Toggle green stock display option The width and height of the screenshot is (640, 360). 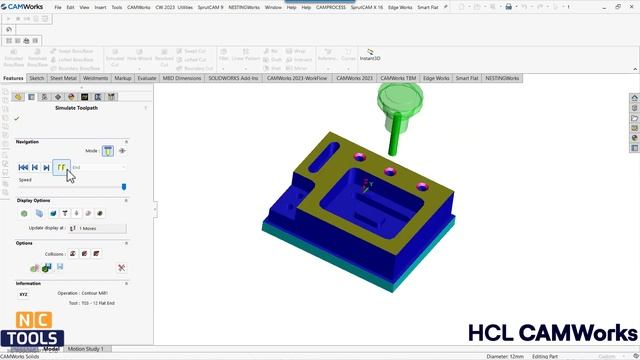click(24, 213)
